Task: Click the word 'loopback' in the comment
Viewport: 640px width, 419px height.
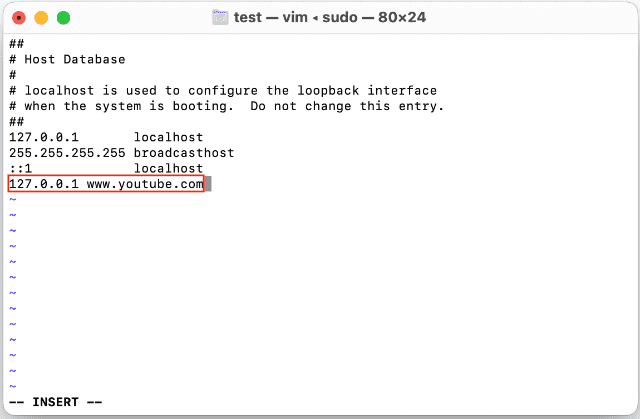Action: (328, 91)
